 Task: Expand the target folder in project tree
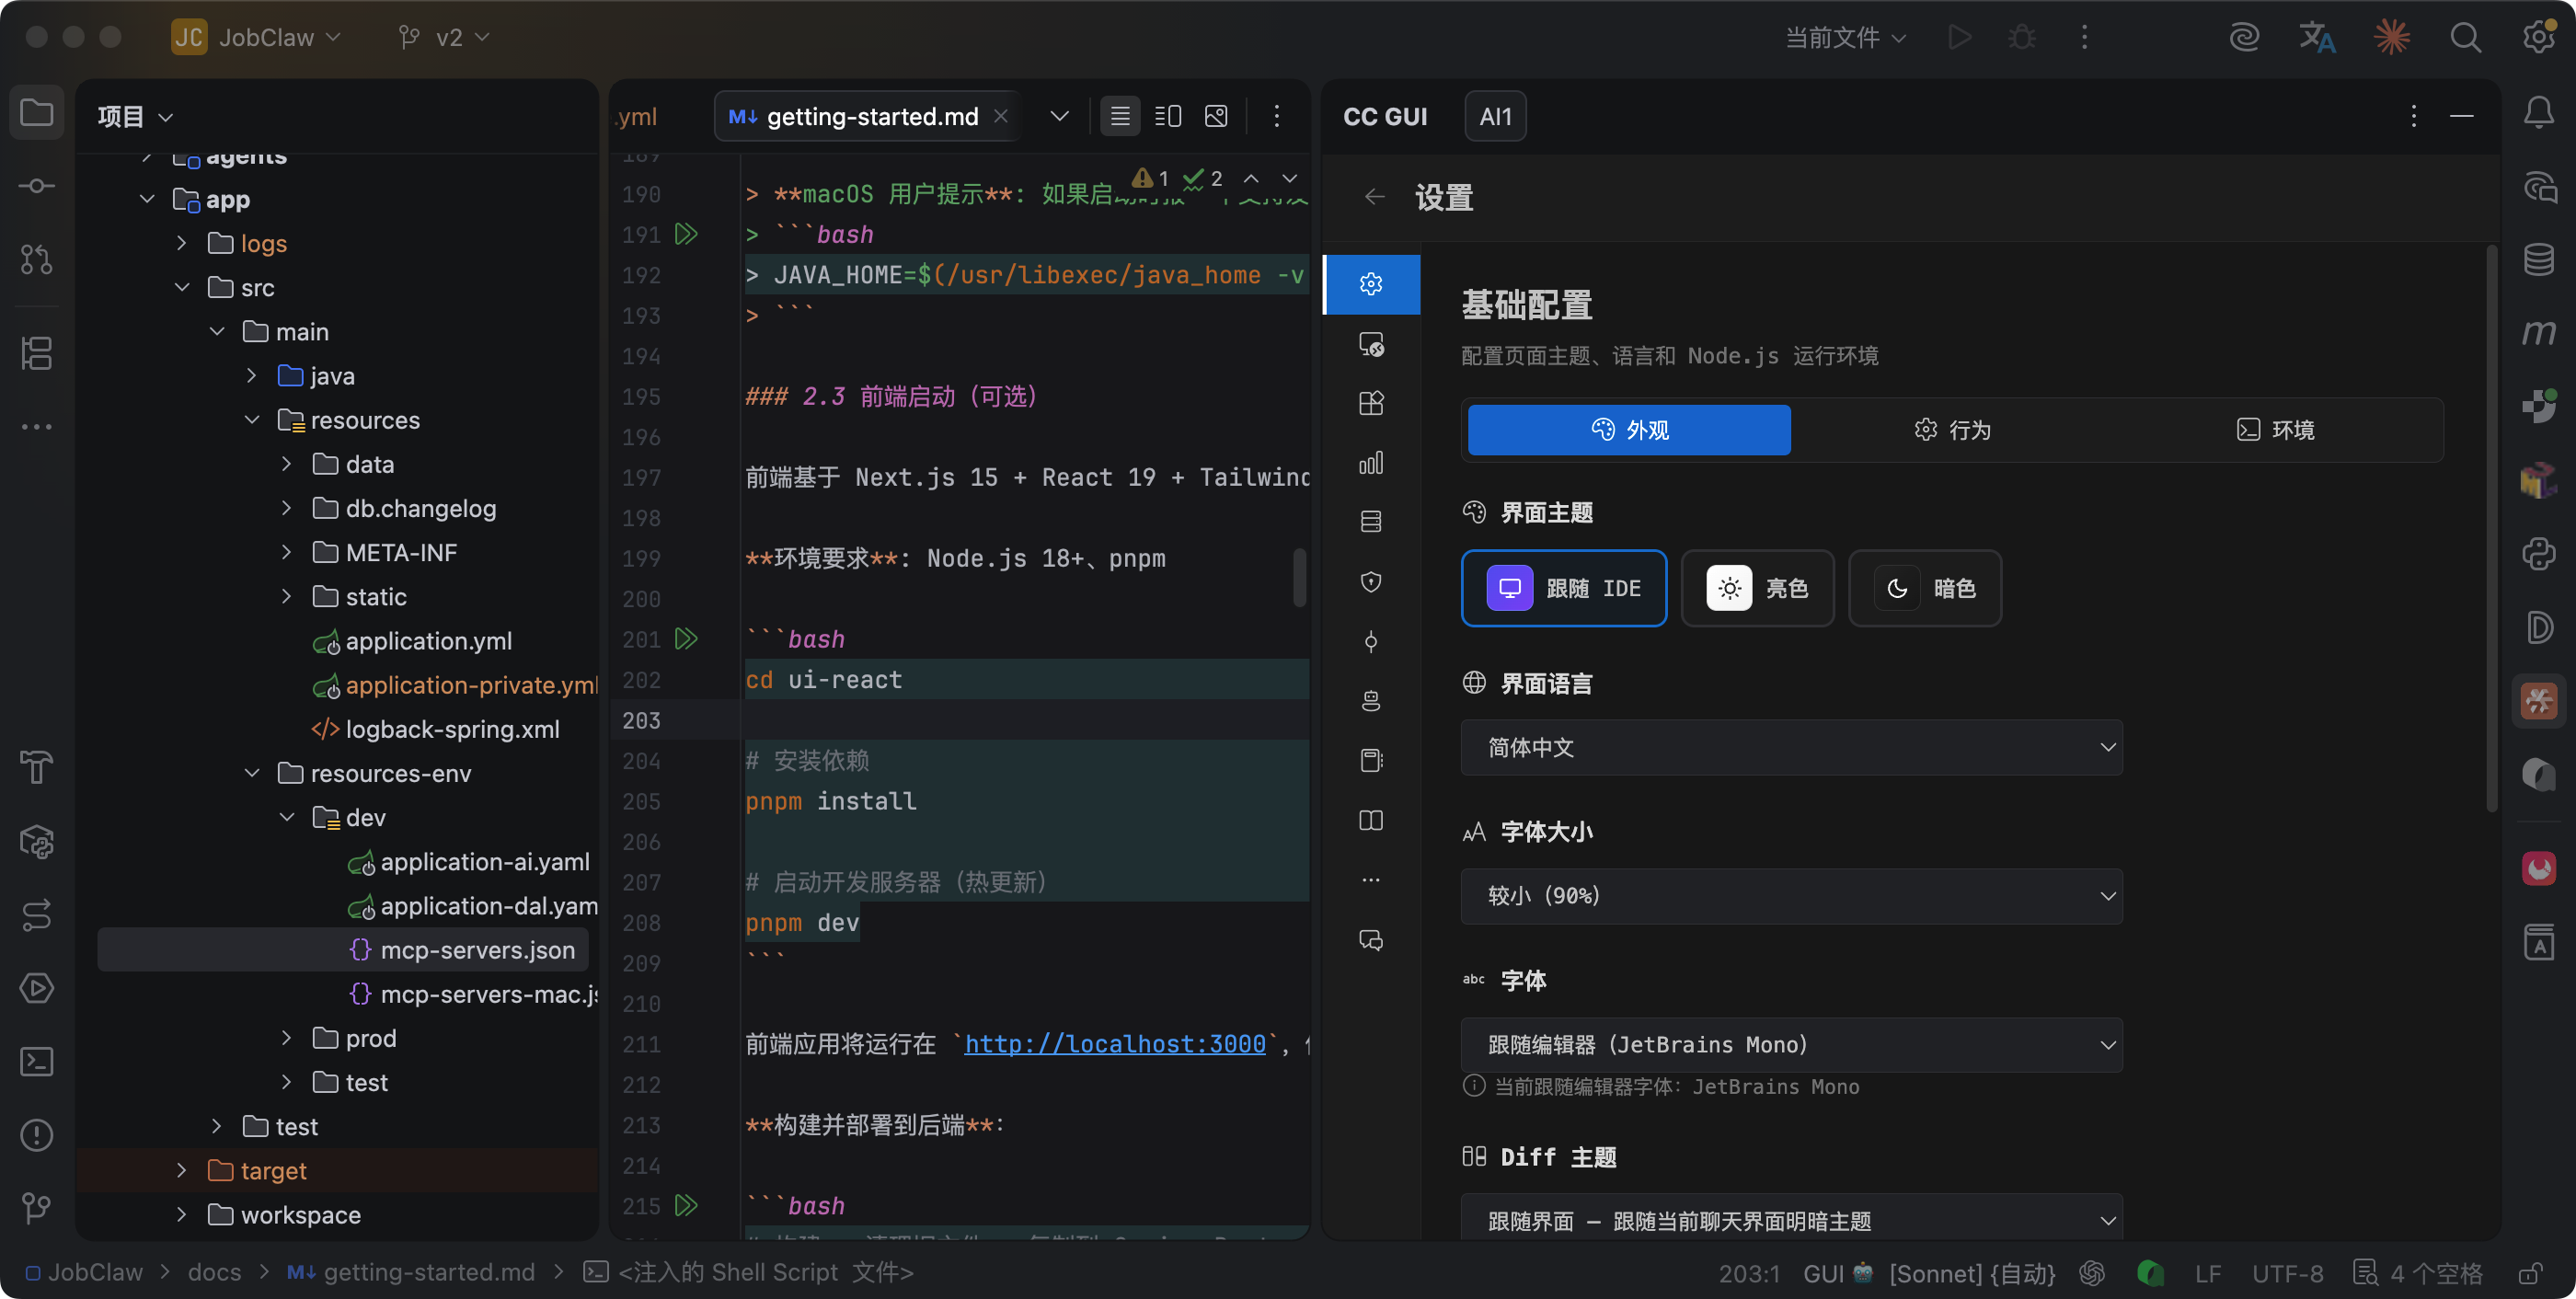point(181,1170)
